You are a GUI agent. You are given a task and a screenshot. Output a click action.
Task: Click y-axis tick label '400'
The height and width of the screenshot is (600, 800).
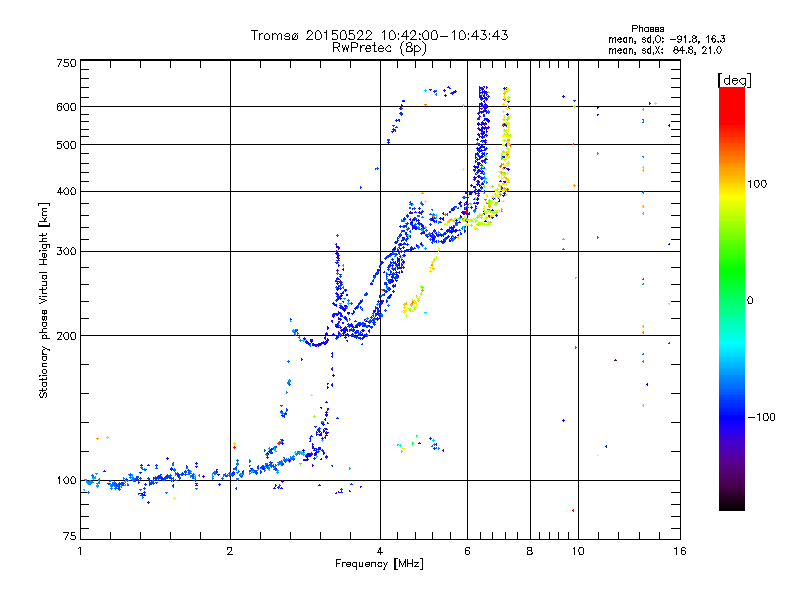(67, 191)
